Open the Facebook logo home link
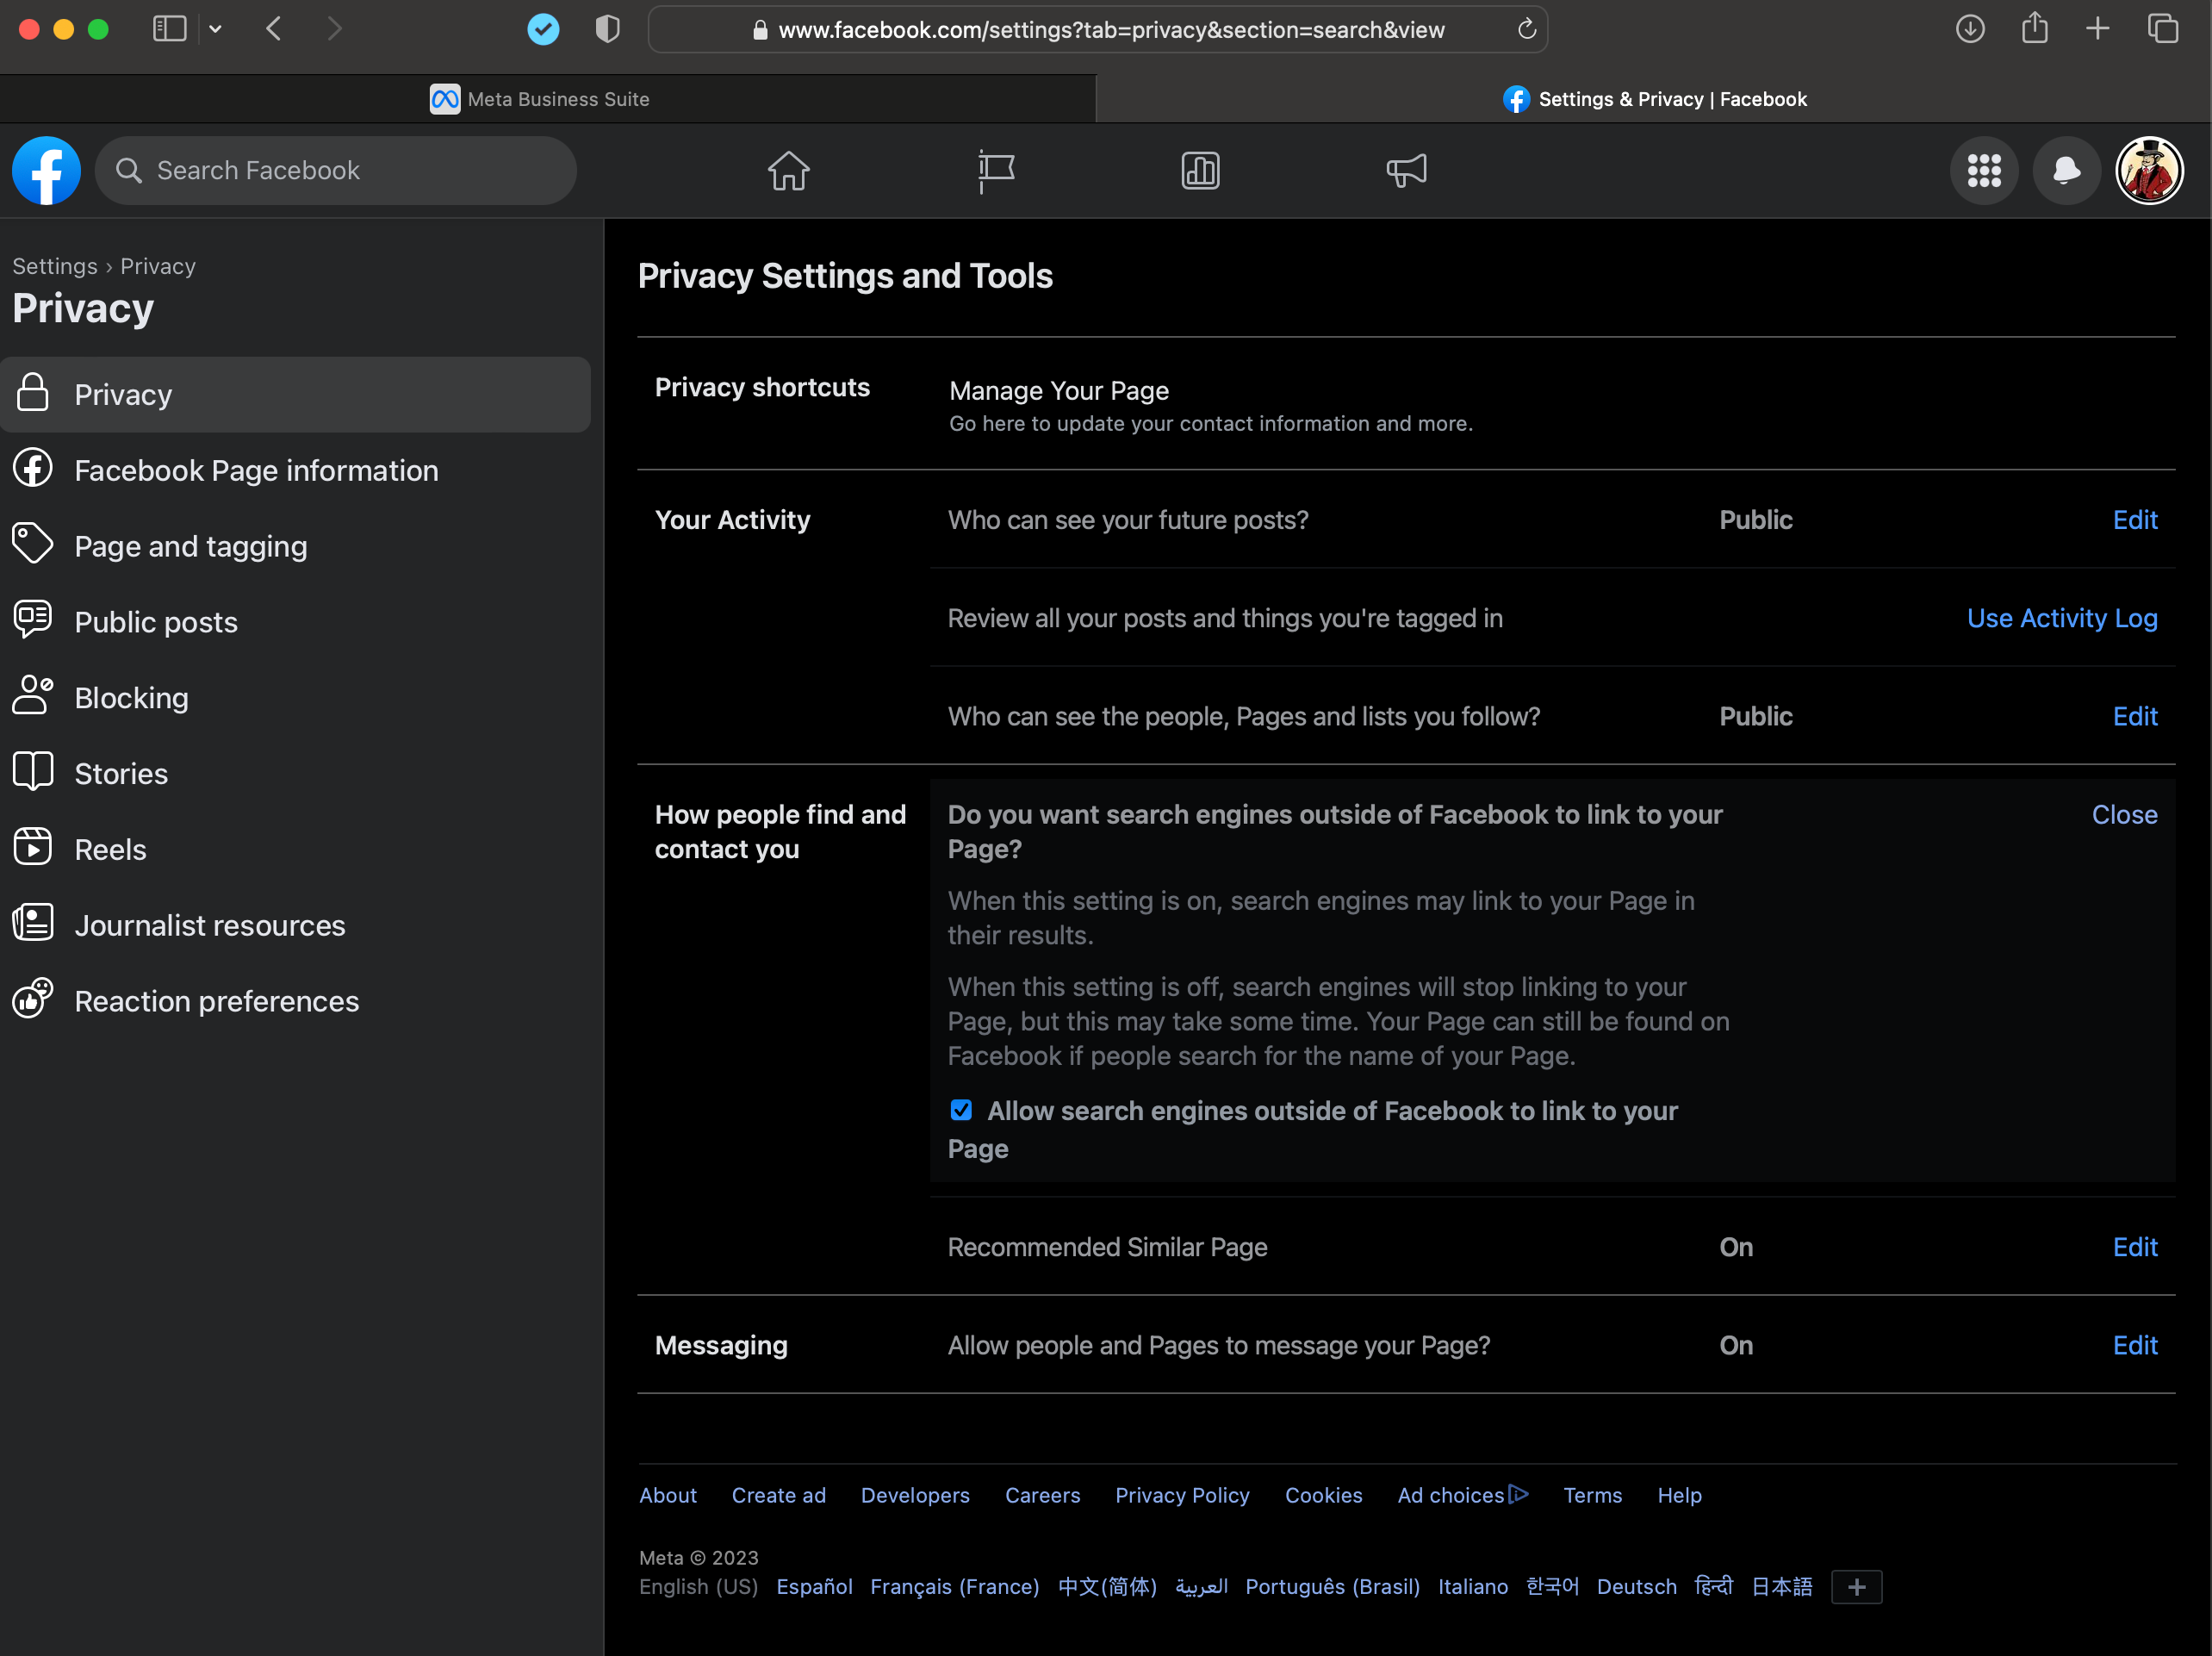 [46, 170]
